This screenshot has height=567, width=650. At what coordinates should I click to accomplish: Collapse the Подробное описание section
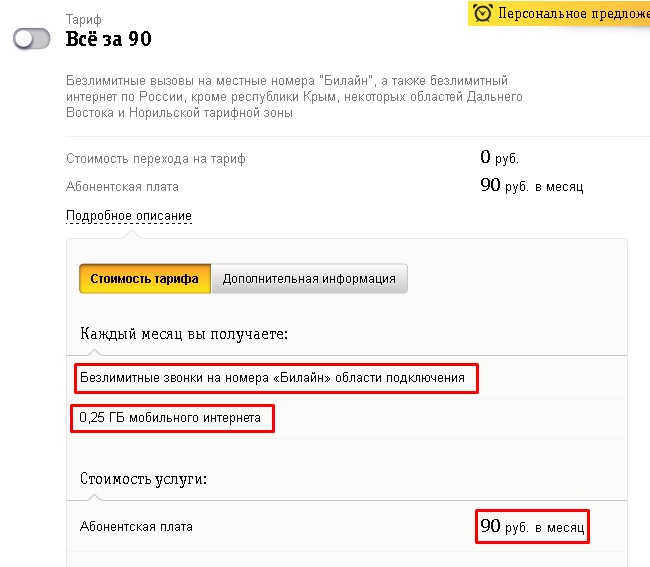tap(129, 216)
